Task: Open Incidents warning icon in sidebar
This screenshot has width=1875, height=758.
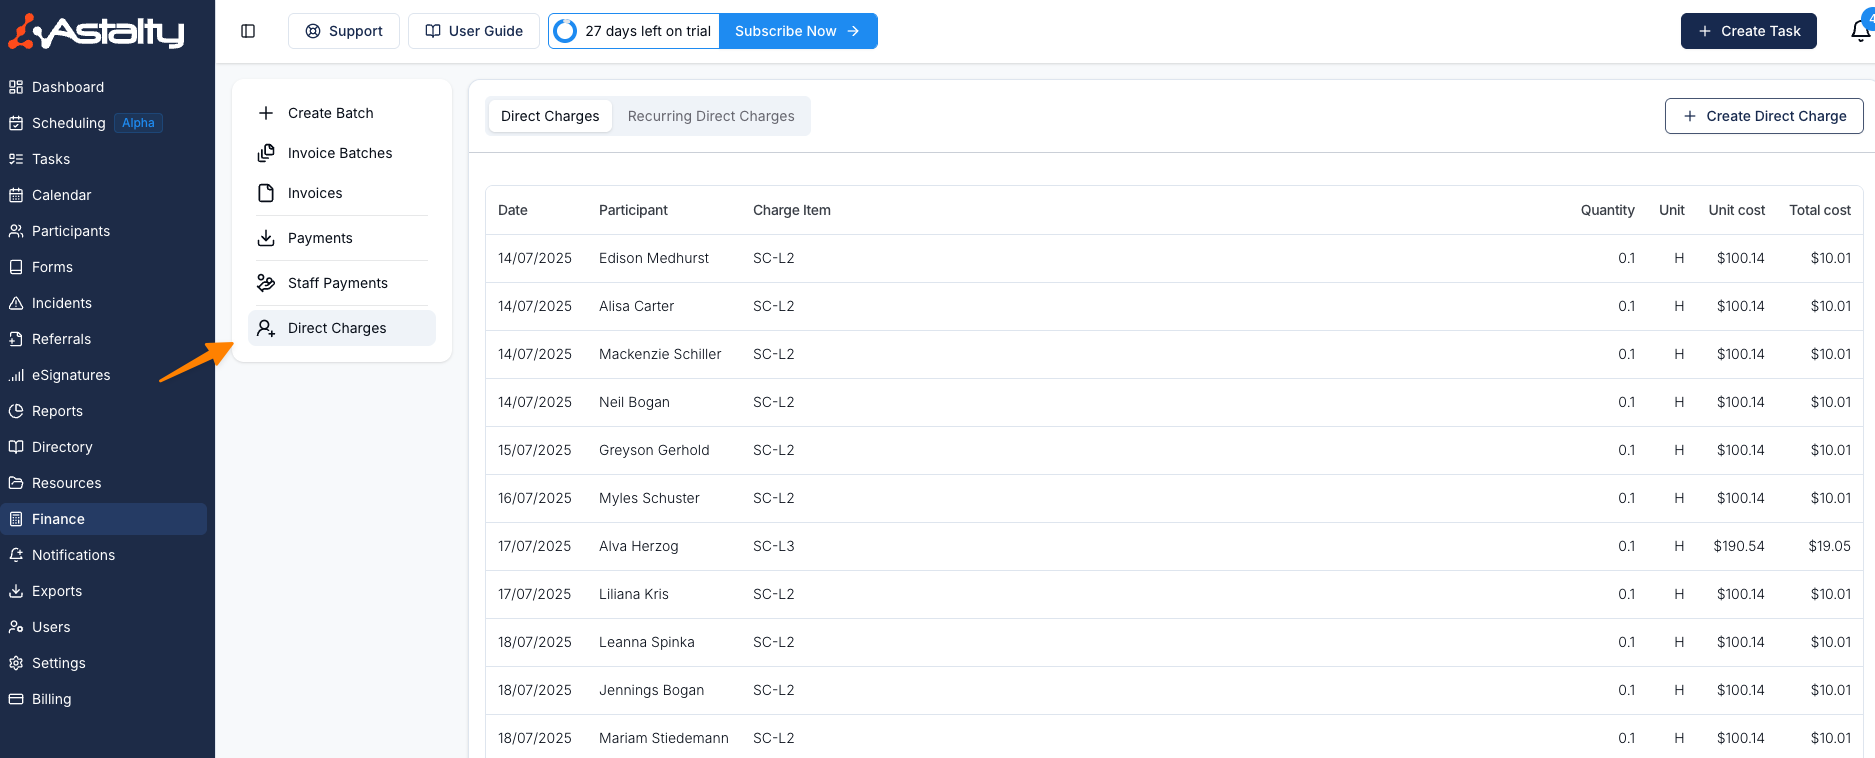Action: pyautogui.click(x=16, y=303)
